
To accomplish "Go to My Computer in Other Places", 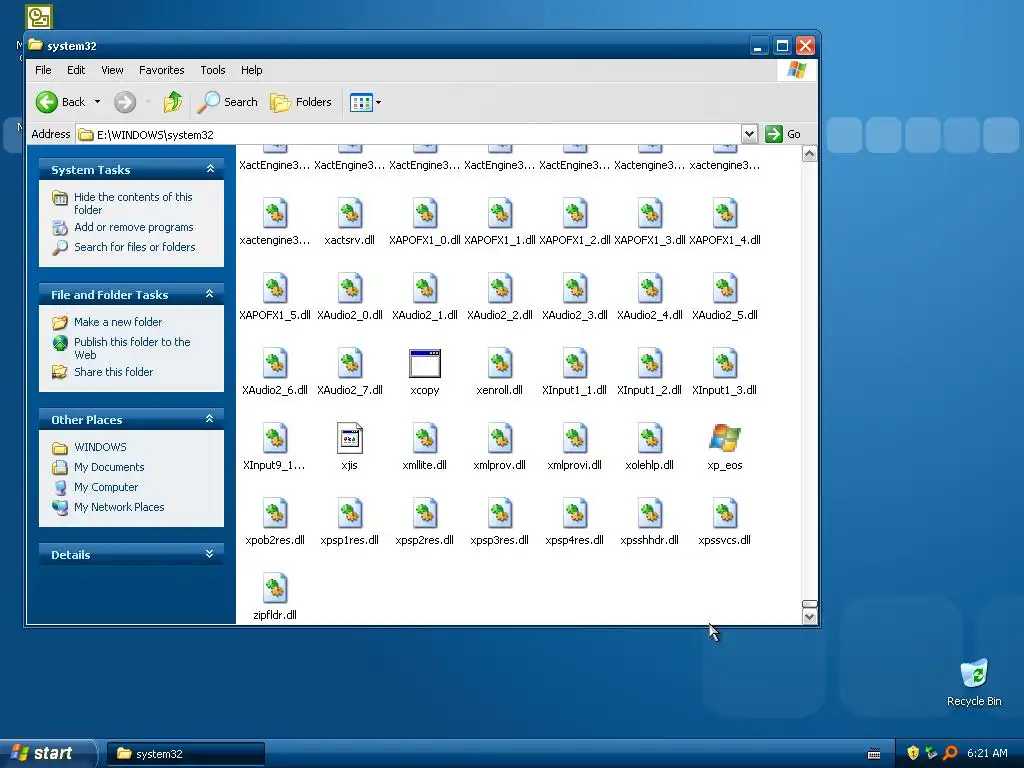I will [x=106, y=487].
